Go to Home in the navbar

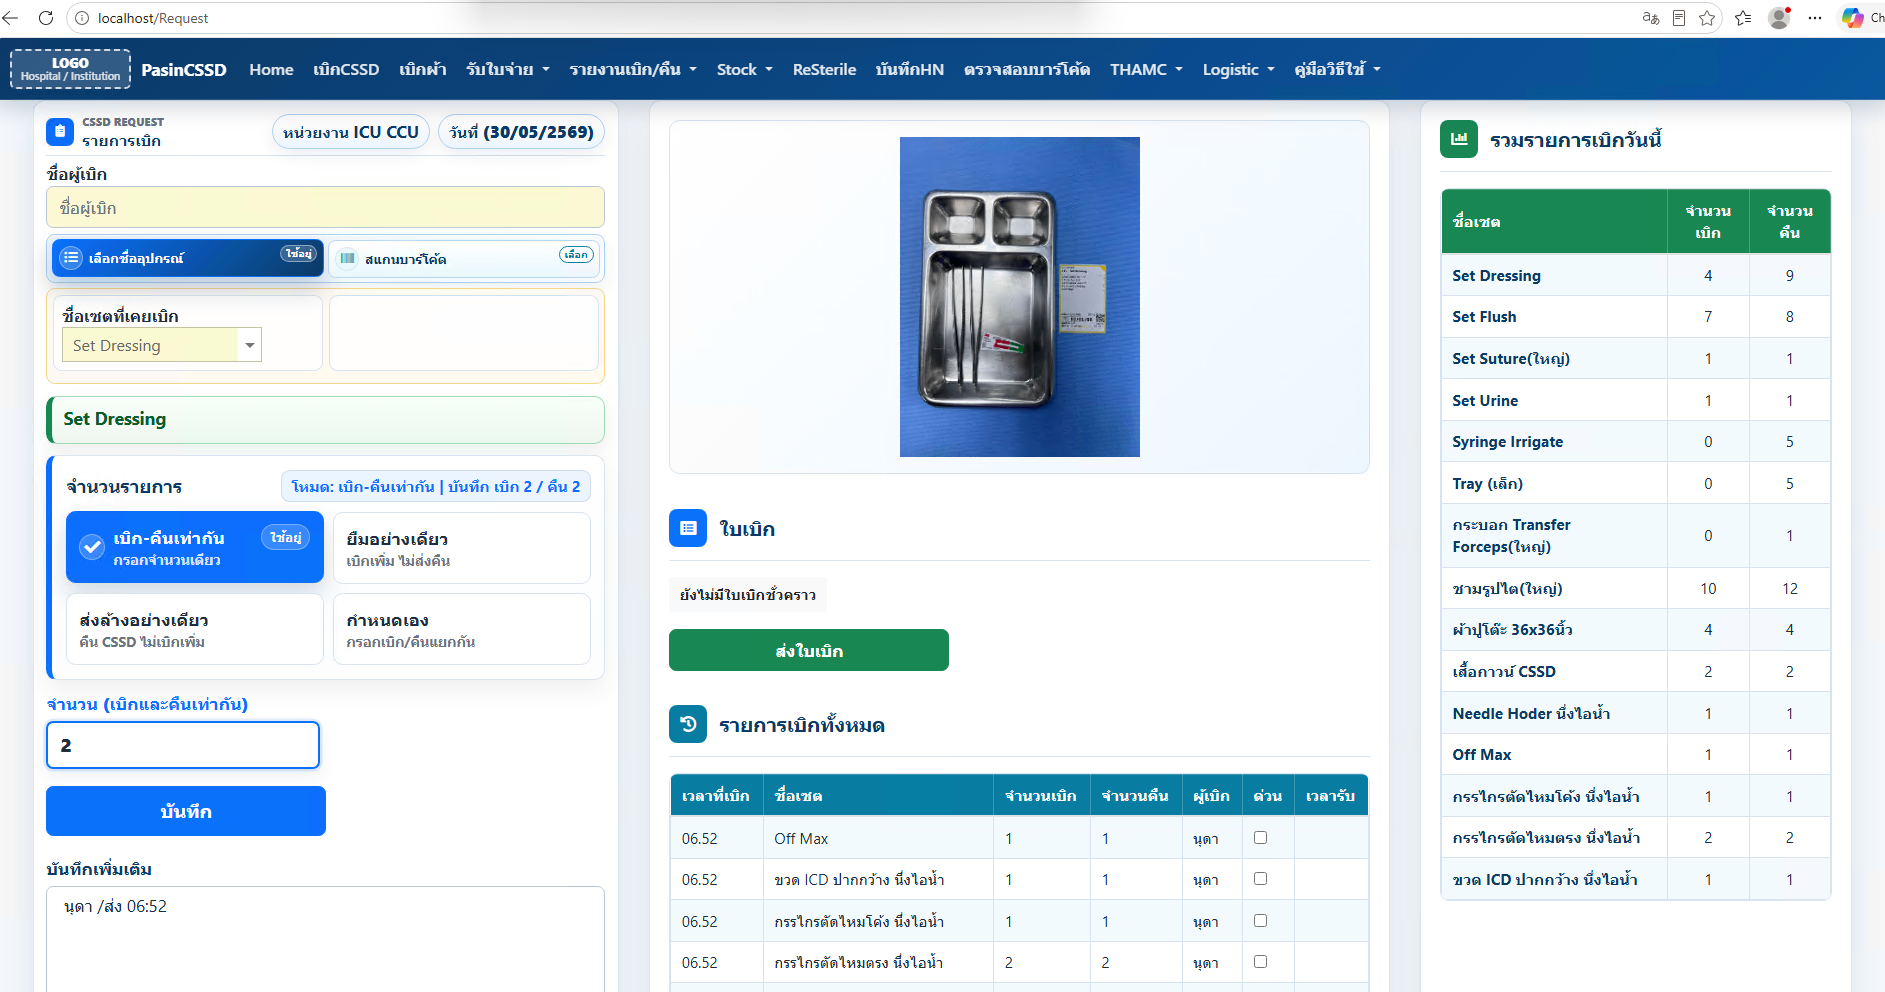pyautogui.click(x=271, y=69)
